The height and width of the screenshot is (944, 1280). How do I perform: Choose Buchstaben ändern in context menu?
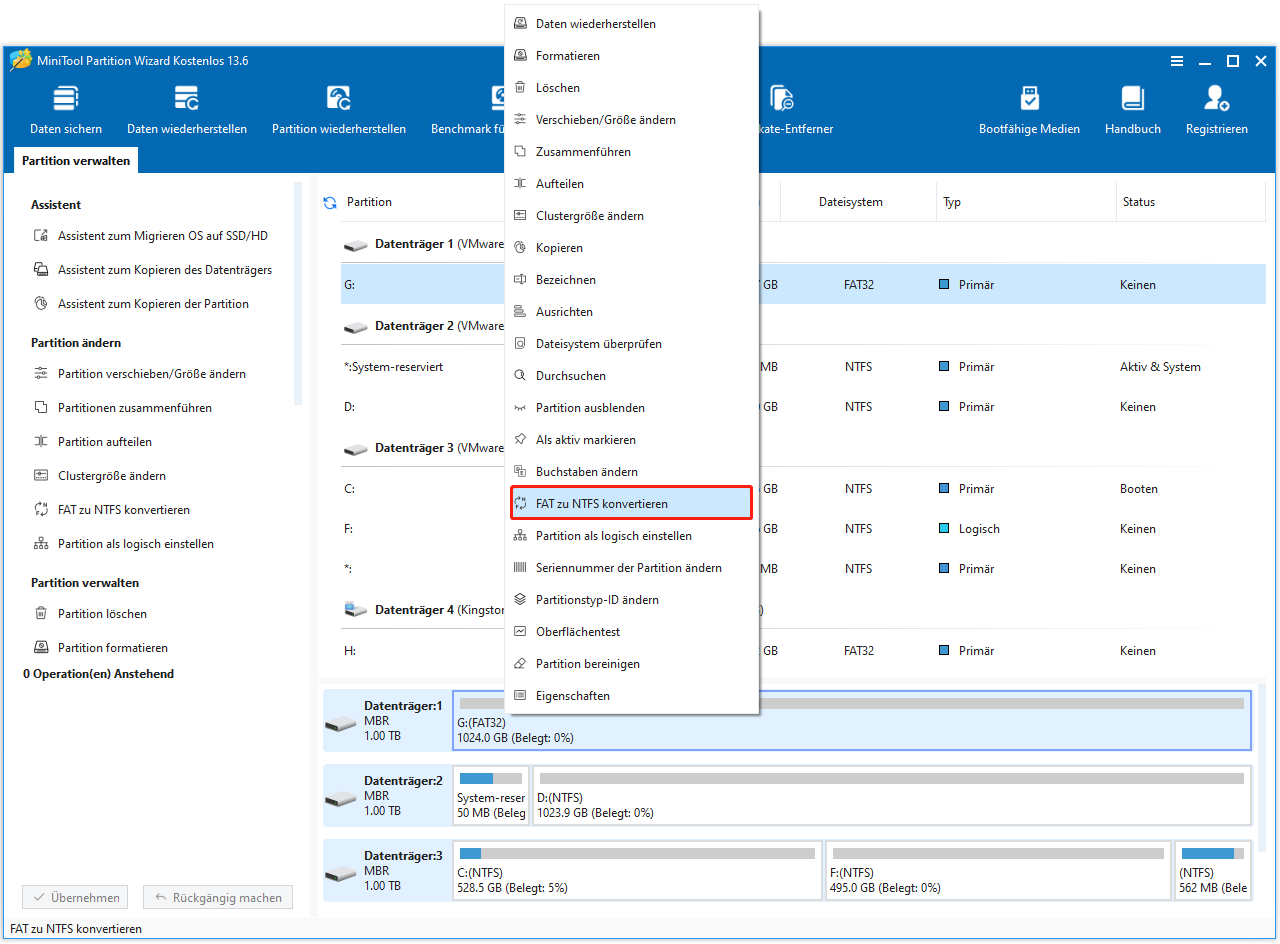(x=631, y=472)
